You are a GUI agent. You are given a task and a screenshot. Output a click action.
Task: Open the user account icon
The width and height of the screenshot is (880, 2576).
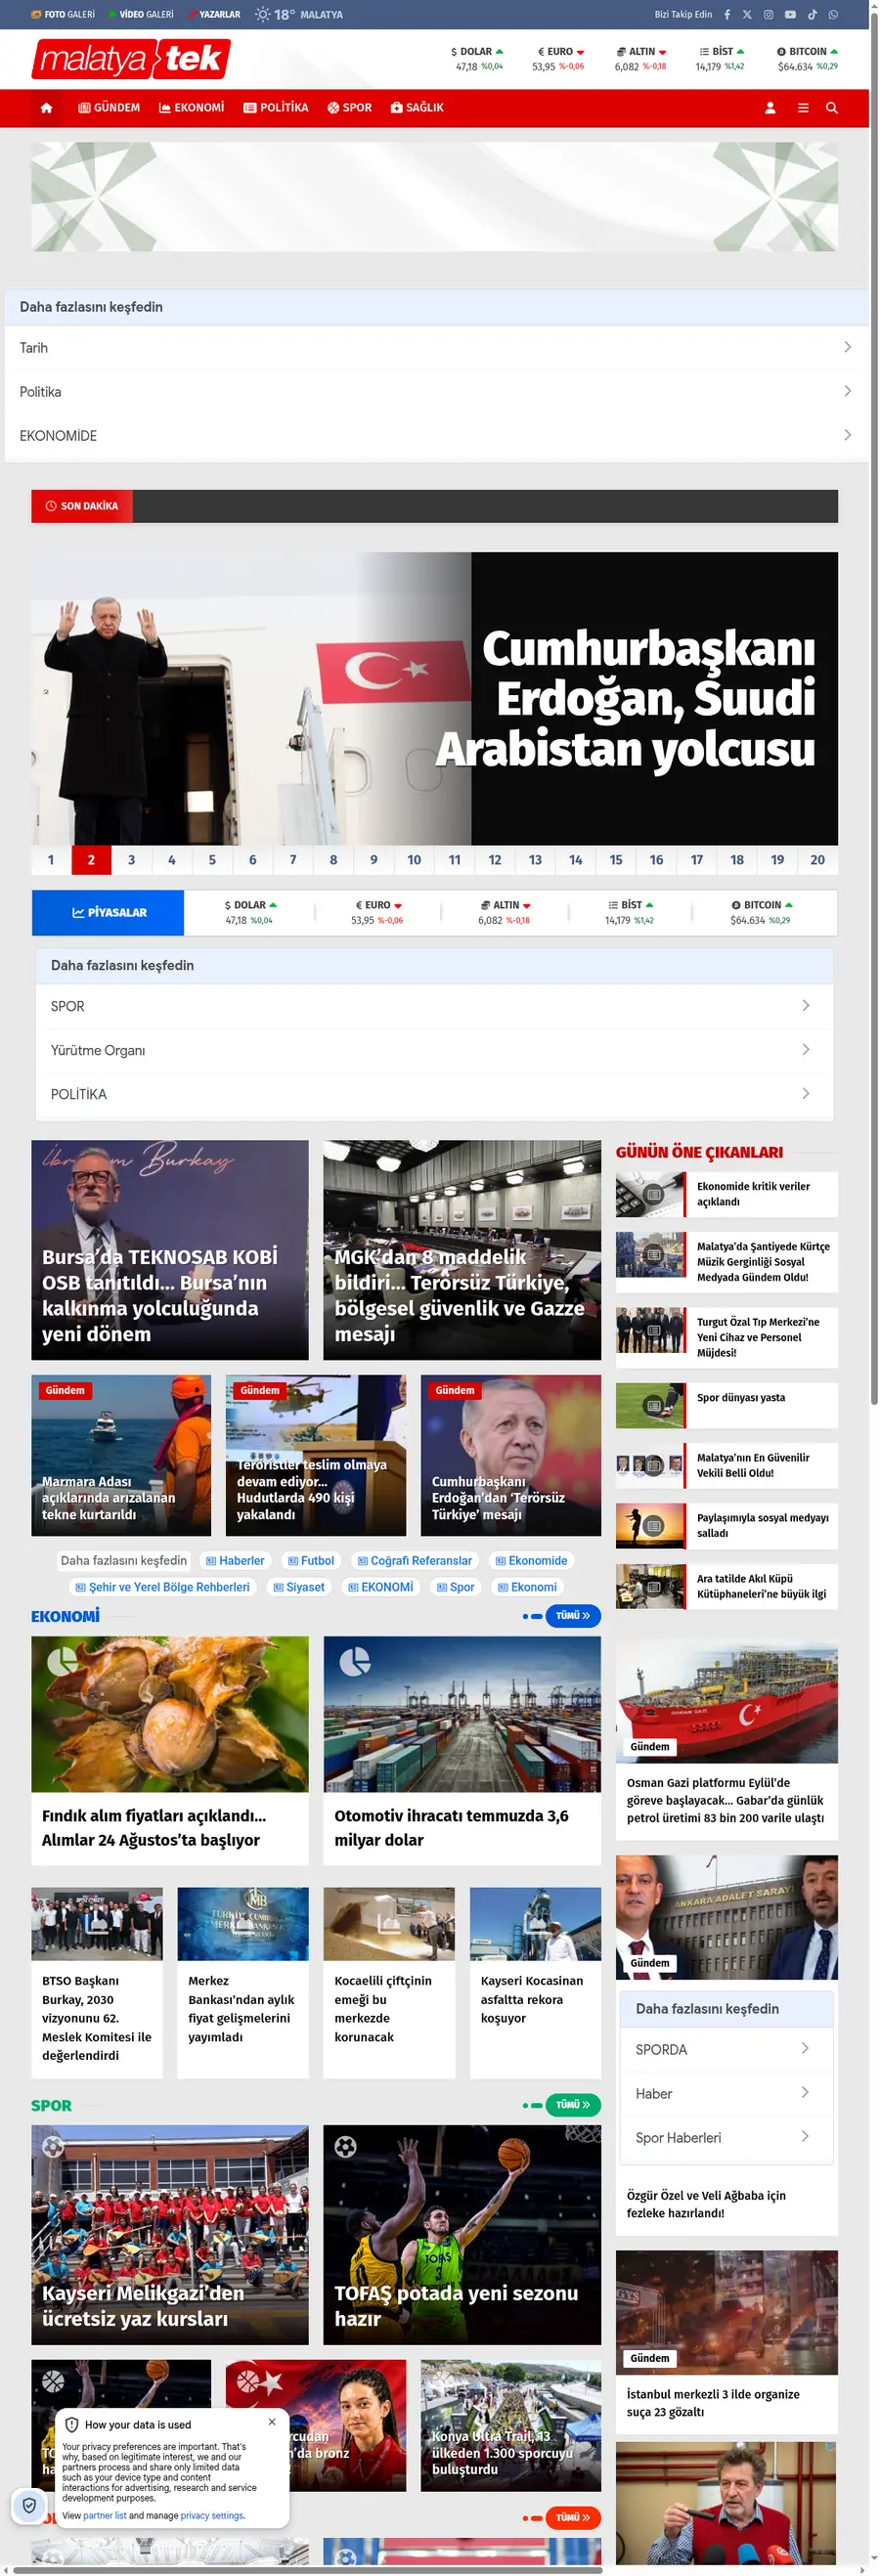click(x=770, y=108)
